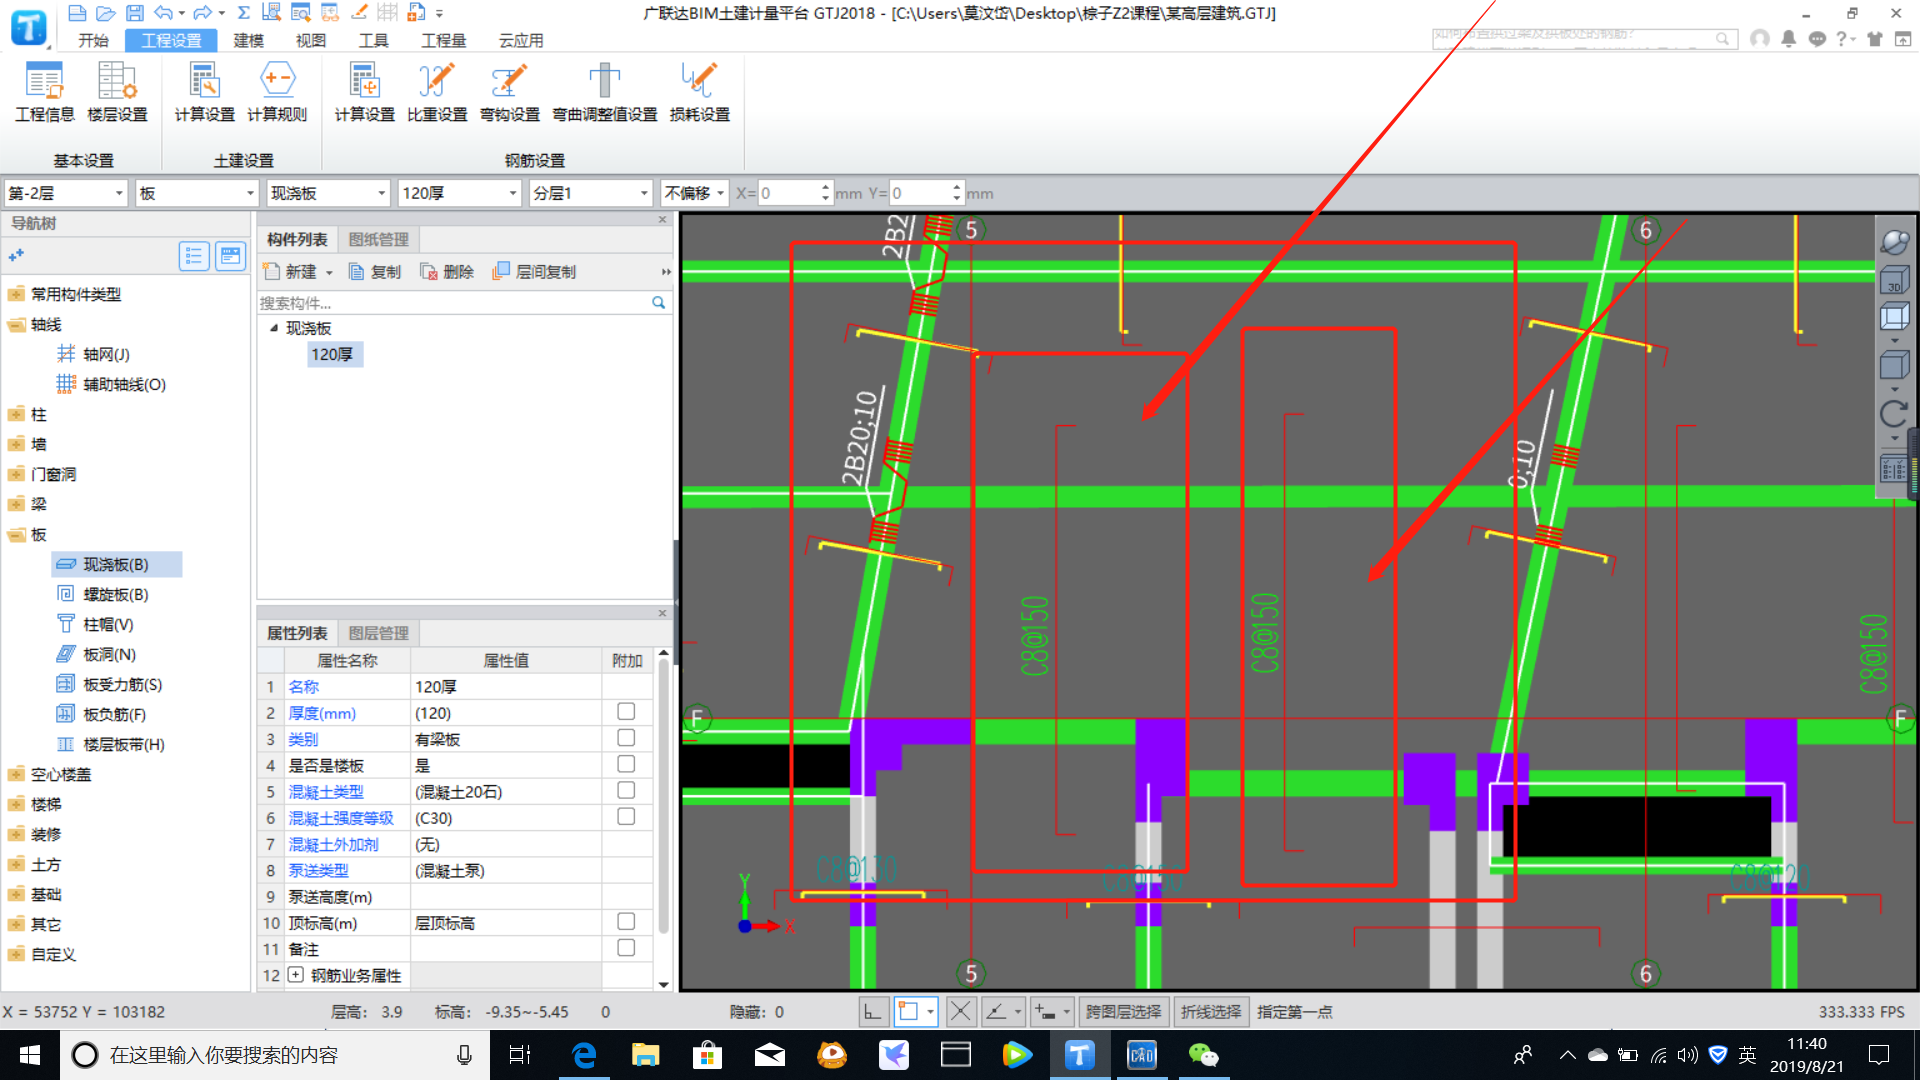
Task: Toggle the orthogonal mode icon in status bar
Action: tap(873, 1012)
